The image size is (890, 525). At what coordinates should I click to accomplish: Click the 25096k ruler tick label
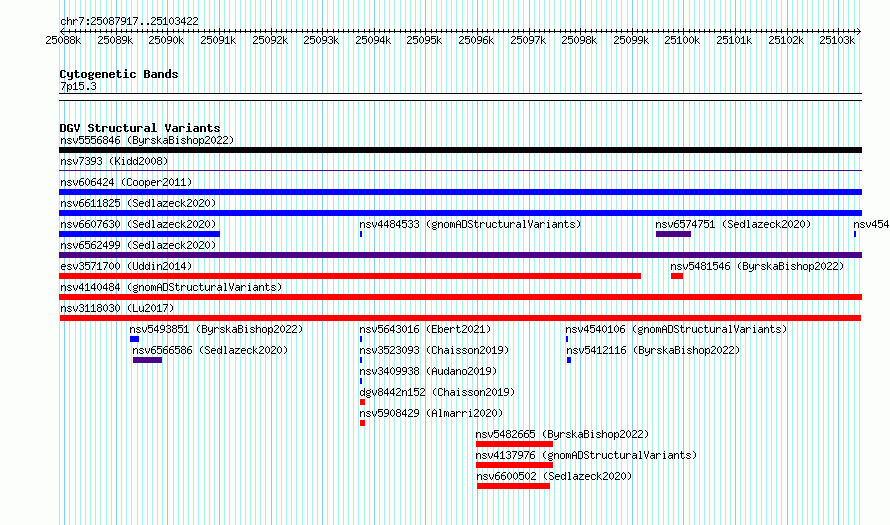coord(476,40)
